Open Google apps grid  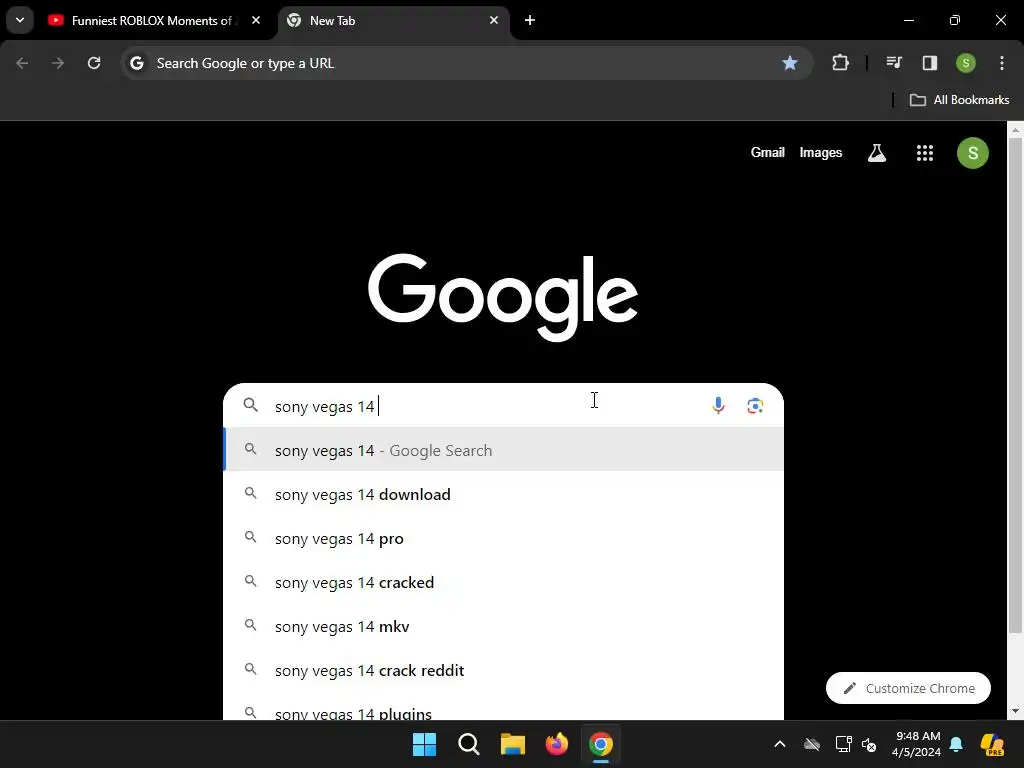[x=924, y=153]
